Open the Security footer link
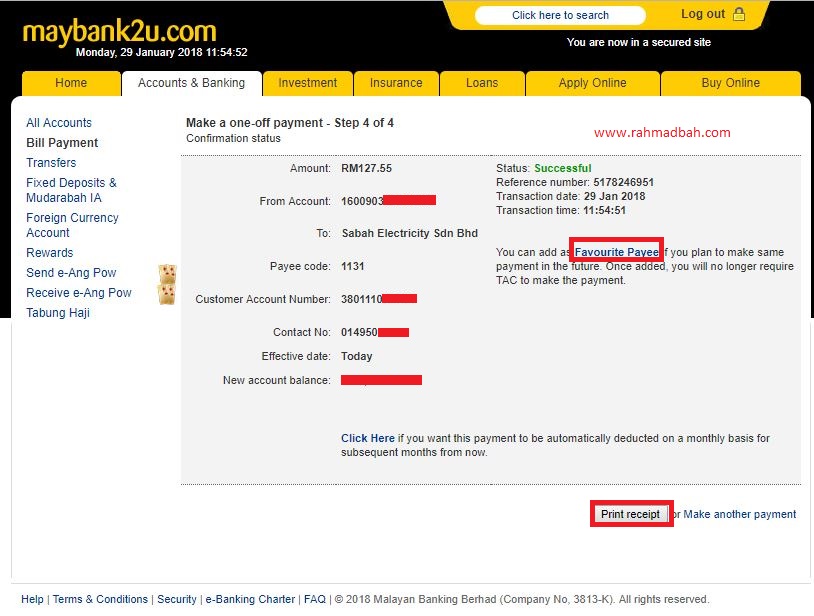Screen dimensions: 814x616 point(177,599)
